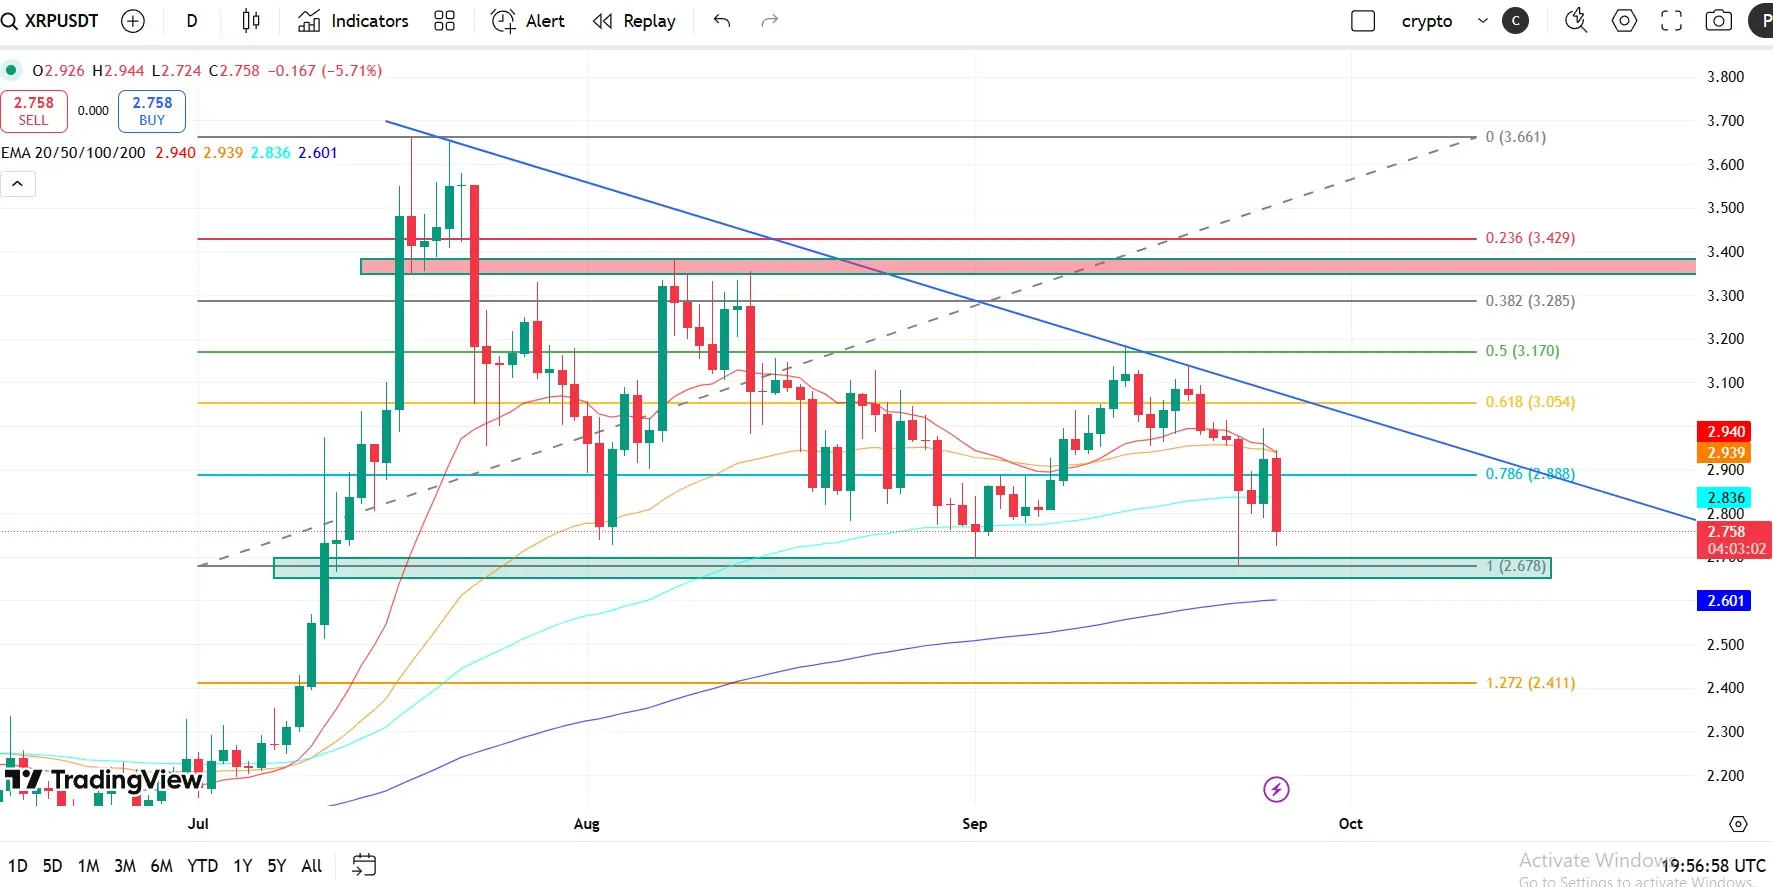Create an Alert
Image resolution: width=1773 pixels, height=887 pixels.
pos(528,21)
